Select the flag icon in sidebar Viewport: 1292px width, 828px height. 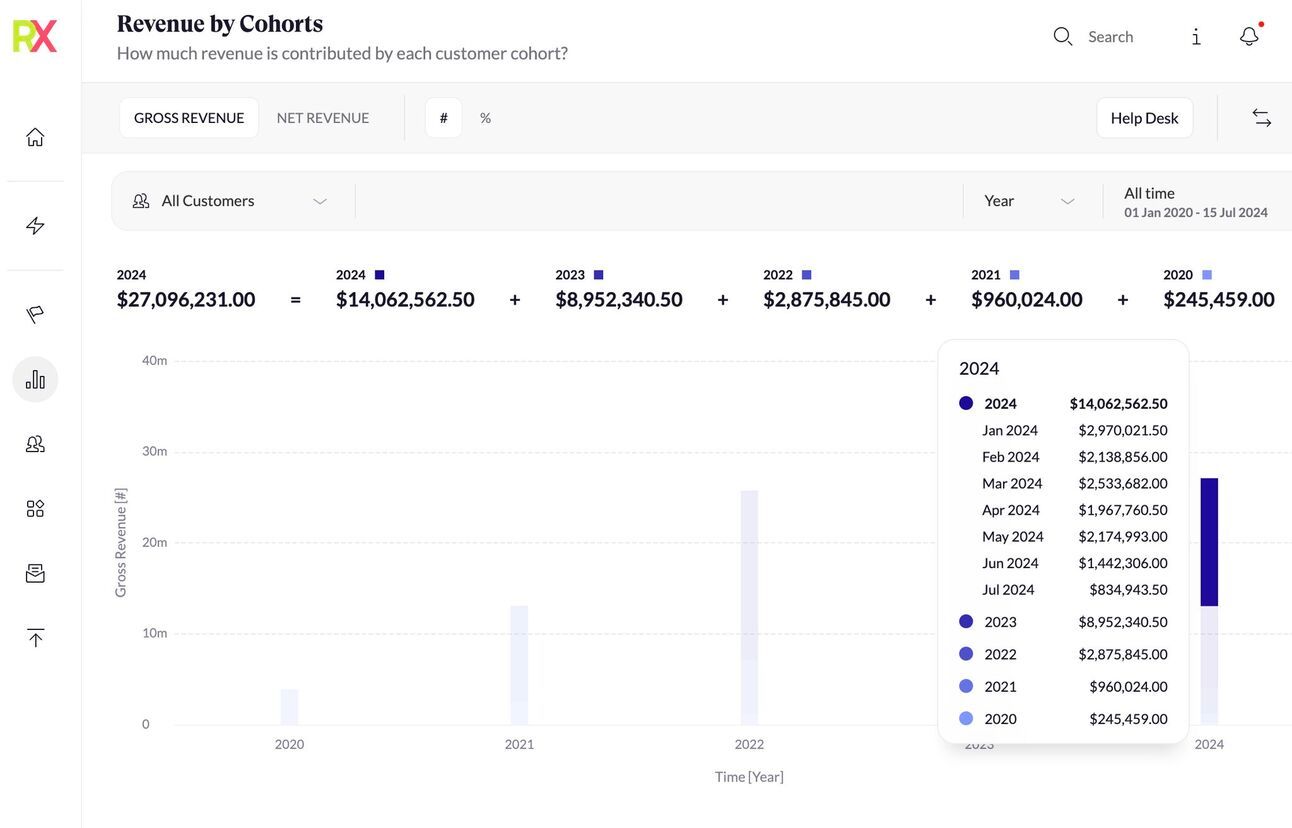tap(35, 315)
